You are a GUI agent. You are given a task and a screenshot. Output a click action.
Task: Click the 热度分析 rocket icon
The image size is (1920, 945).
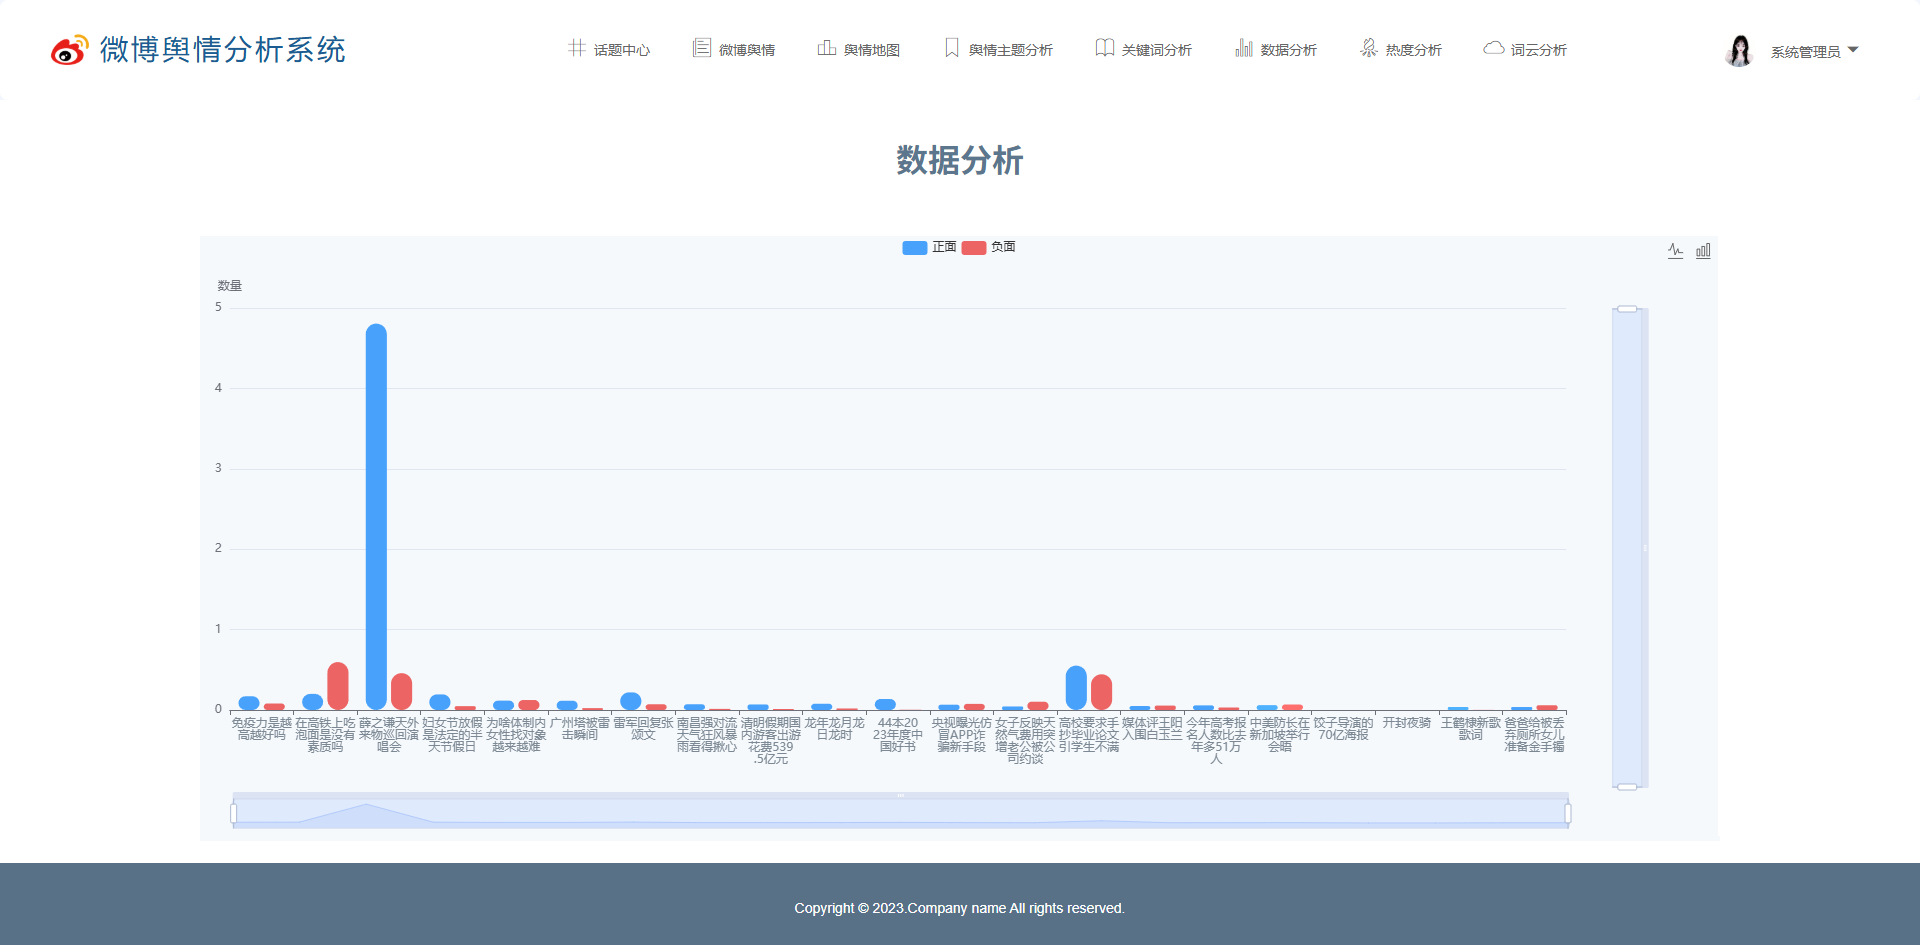(x=1369, y=48)
